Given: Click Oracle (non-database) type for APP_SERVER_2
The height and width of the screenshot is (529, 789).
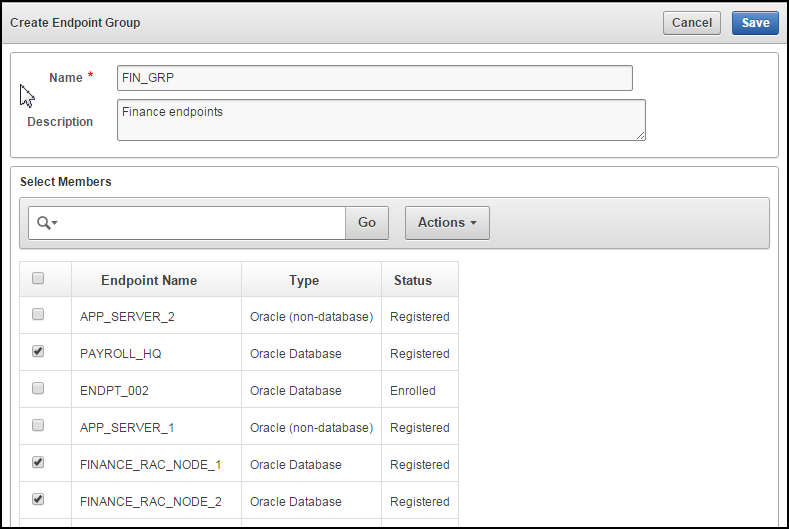Looking at the screenshot, I should point(311,317).
